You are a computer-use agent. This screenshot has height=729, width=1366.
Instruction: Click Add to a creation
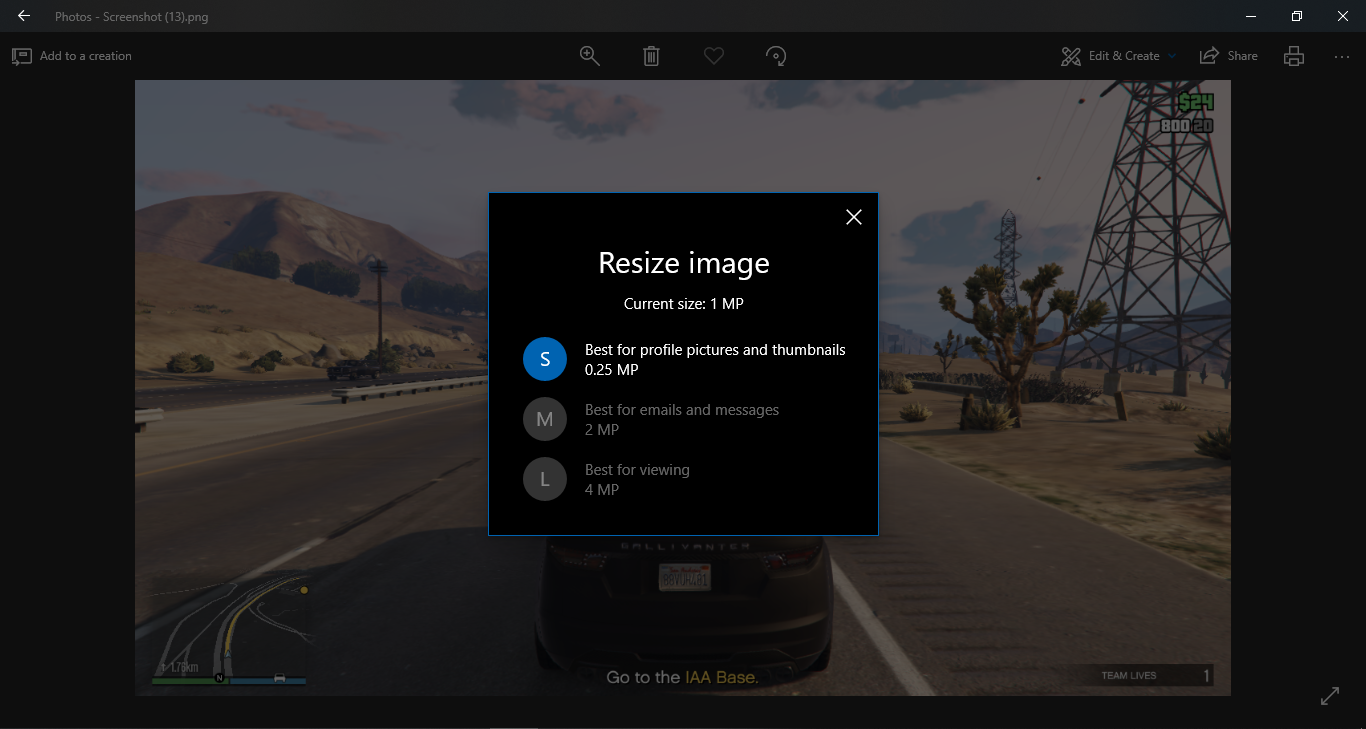tap(72, 56)
